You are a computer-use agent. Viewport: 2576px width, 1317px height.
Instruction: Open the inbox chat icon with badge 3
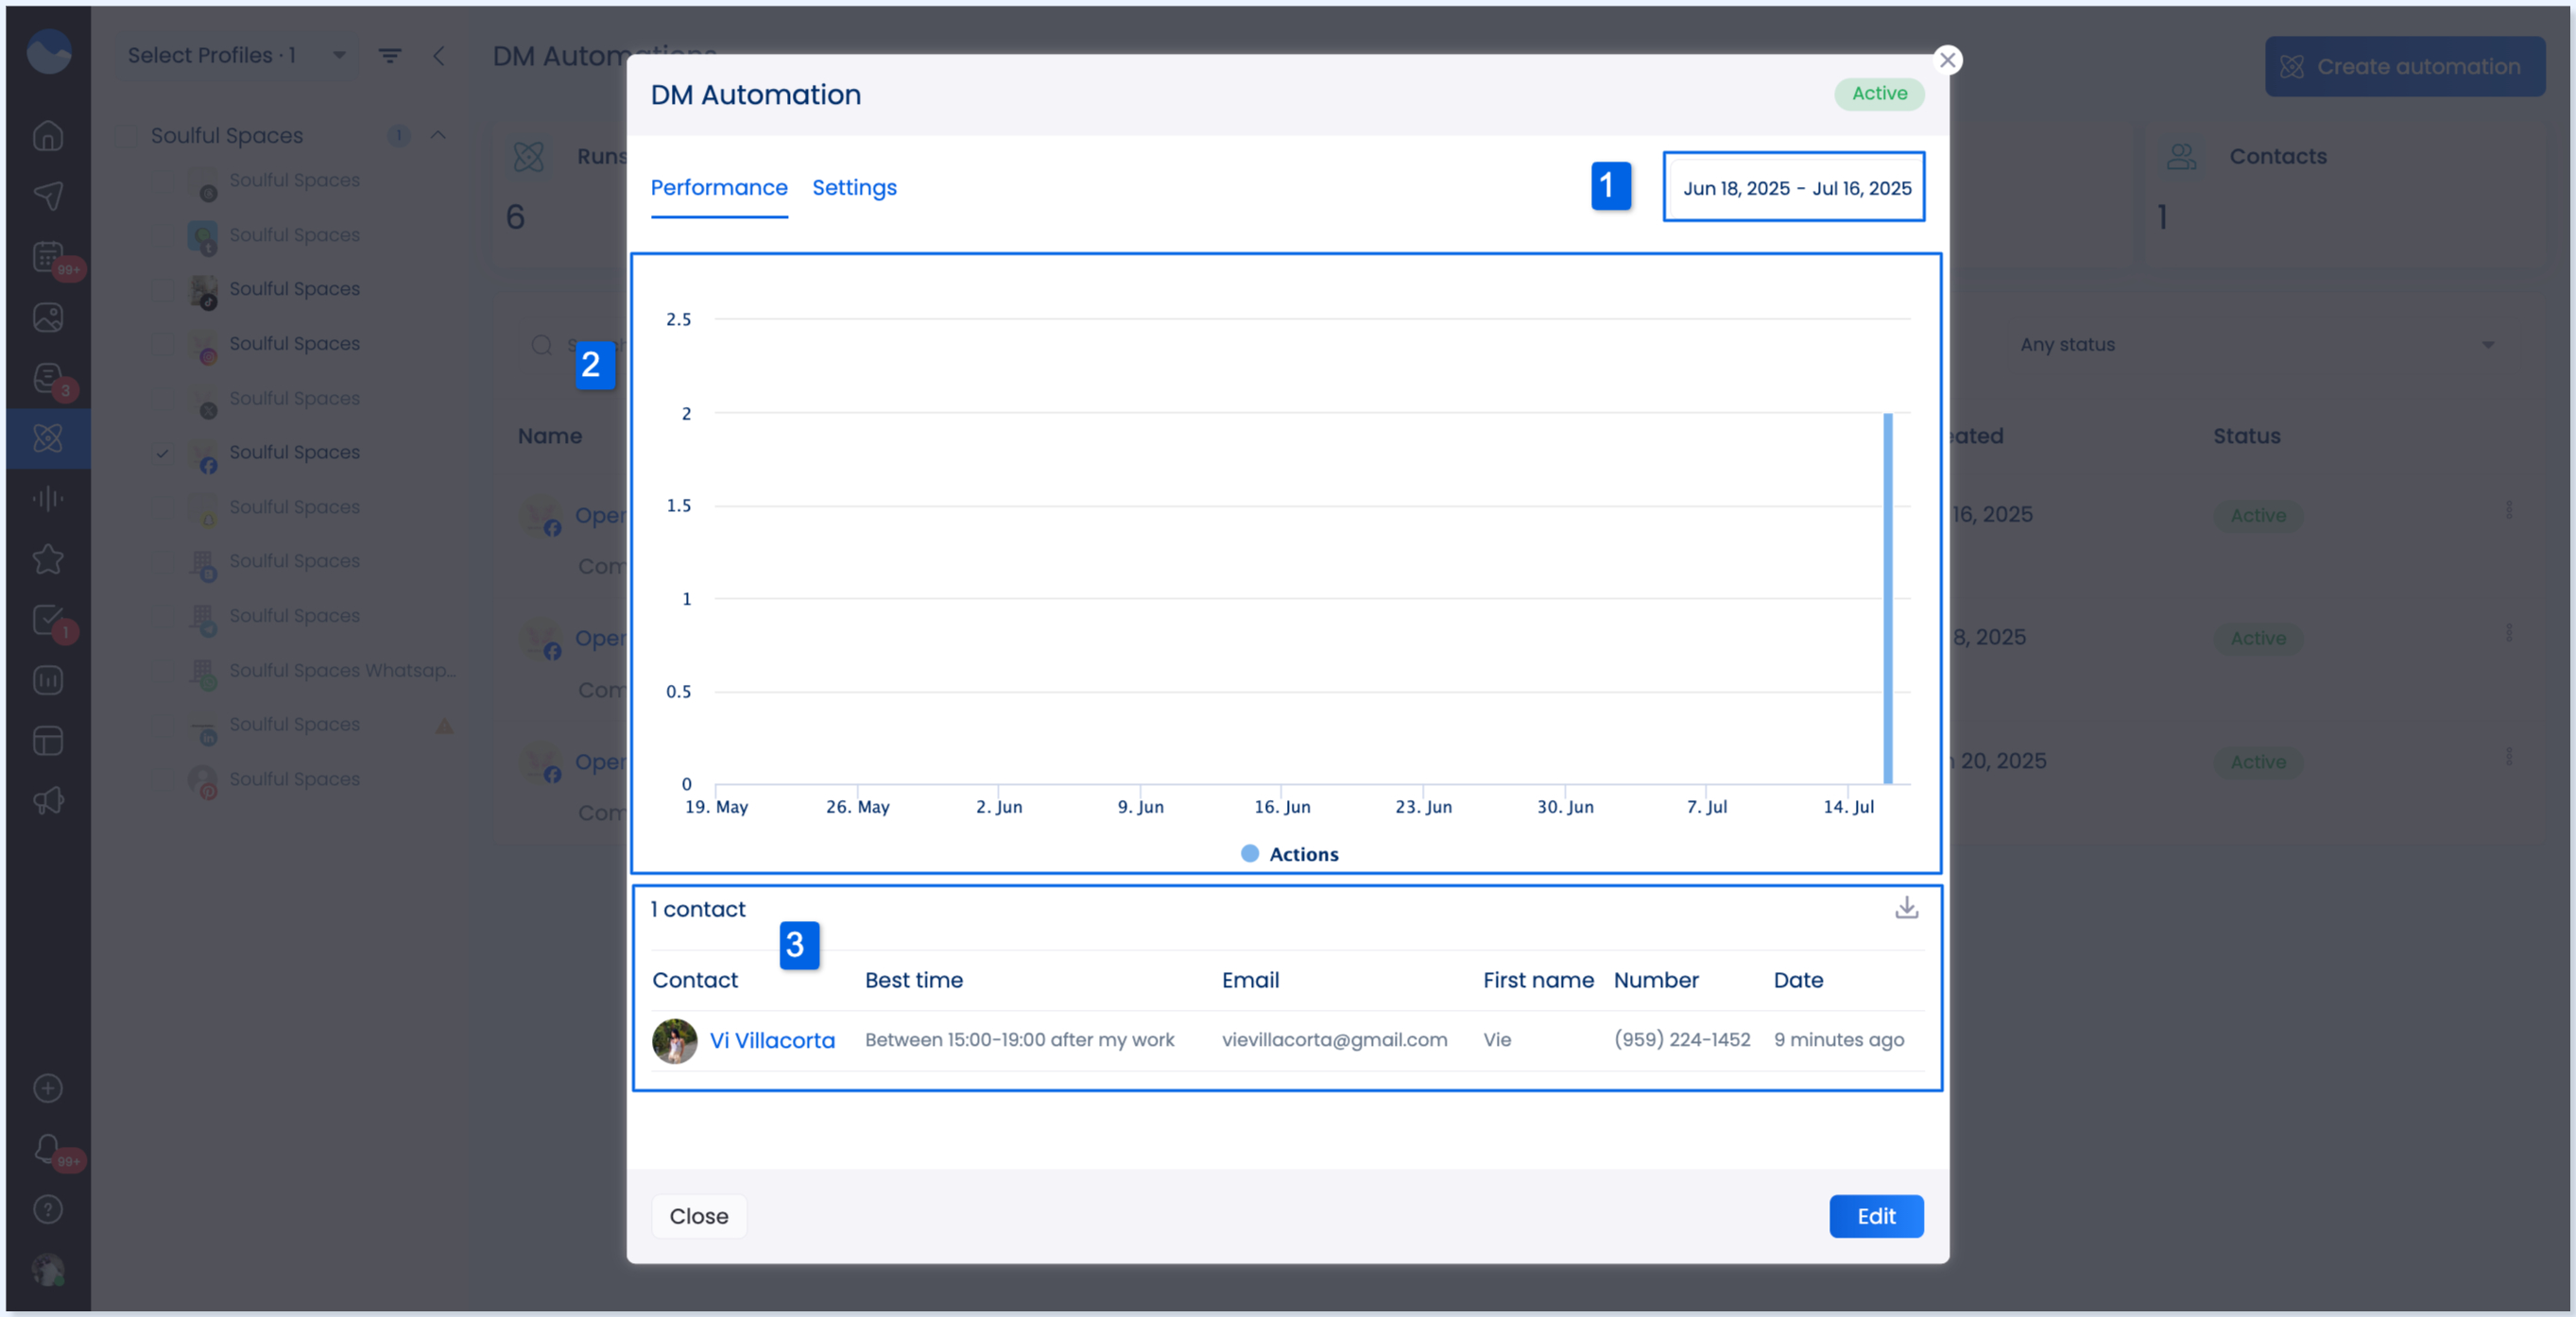coord(48,378)
